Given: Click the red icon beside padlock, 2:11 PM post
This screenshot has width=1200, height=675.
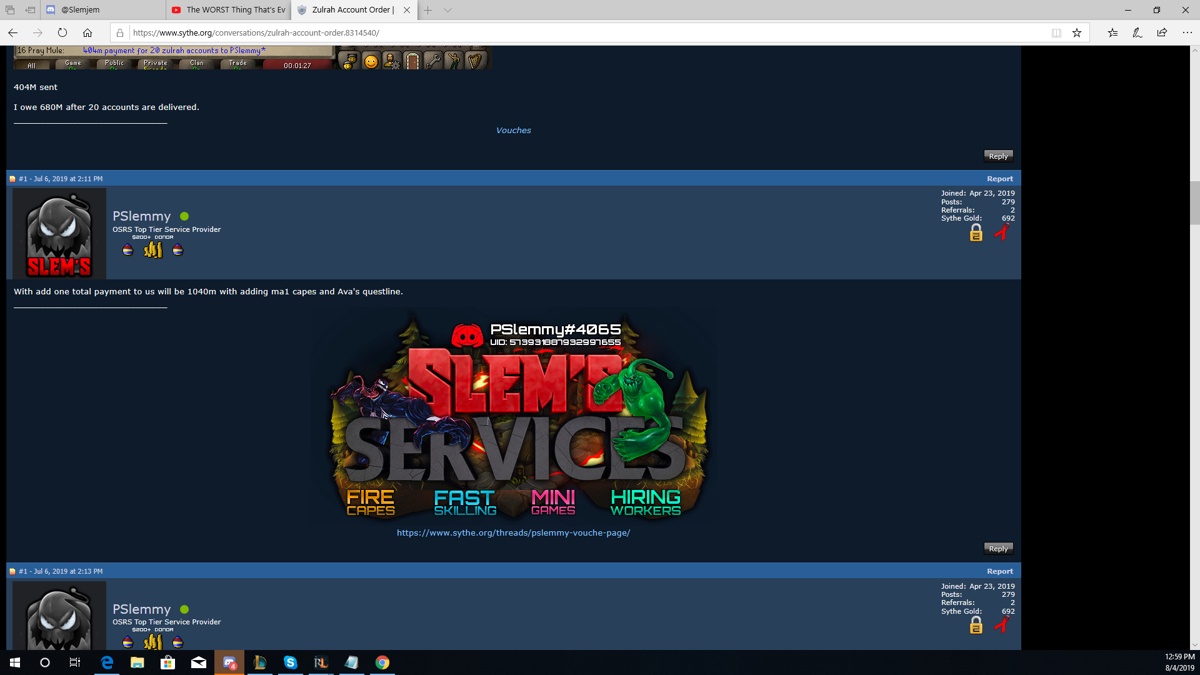Looking at the screenshot, I should (x=1002, y=233).
